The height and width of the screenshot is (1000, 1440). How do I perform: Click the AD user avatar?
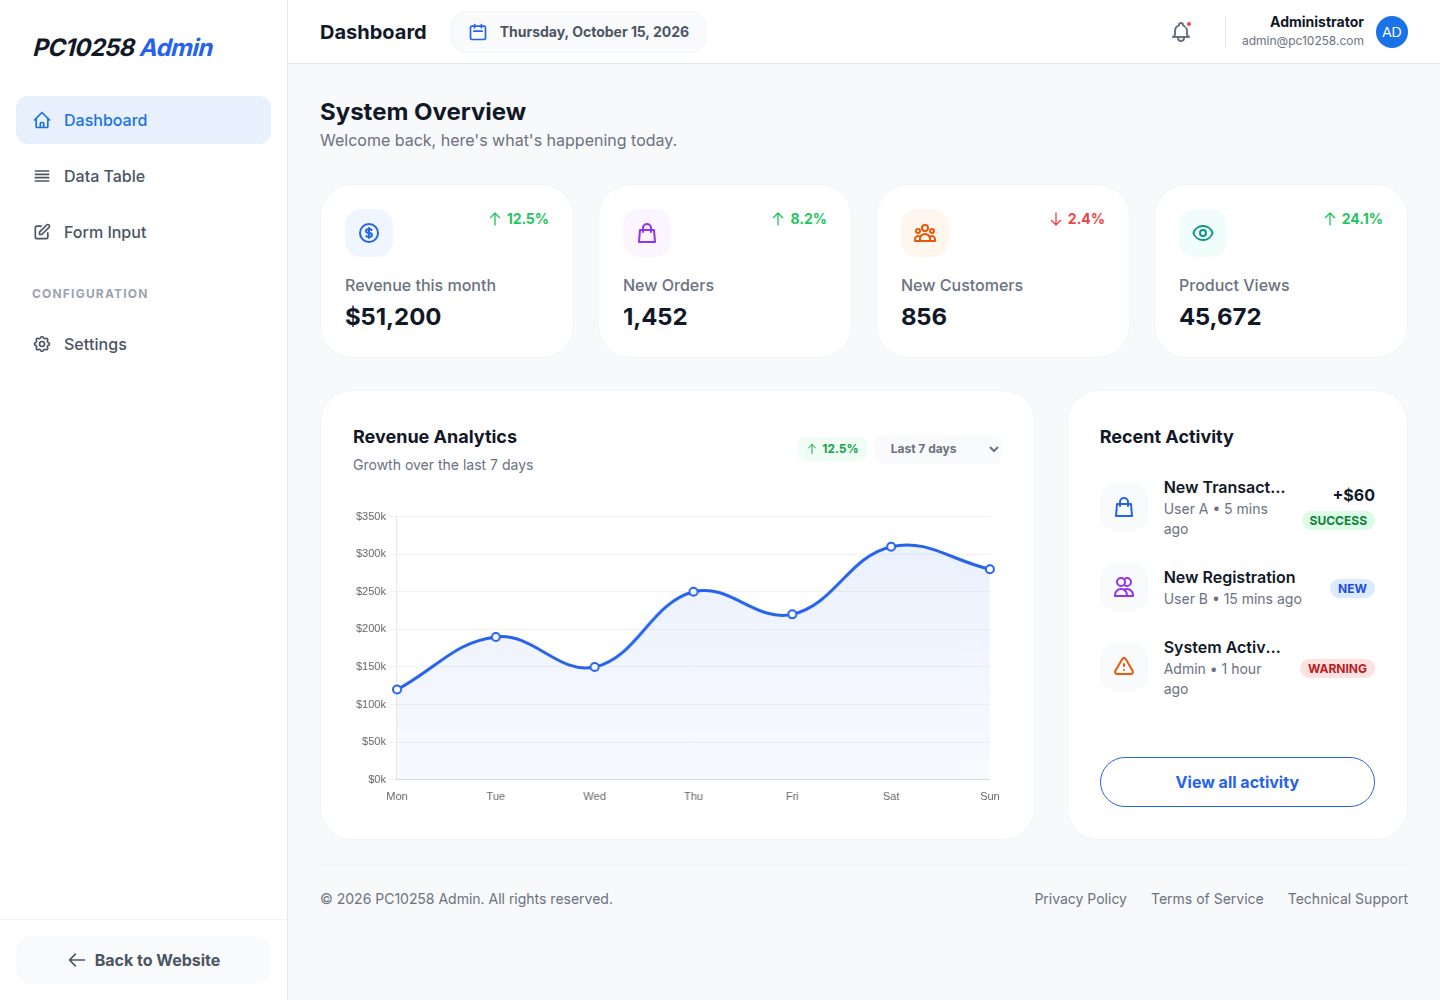[1392, 32]
